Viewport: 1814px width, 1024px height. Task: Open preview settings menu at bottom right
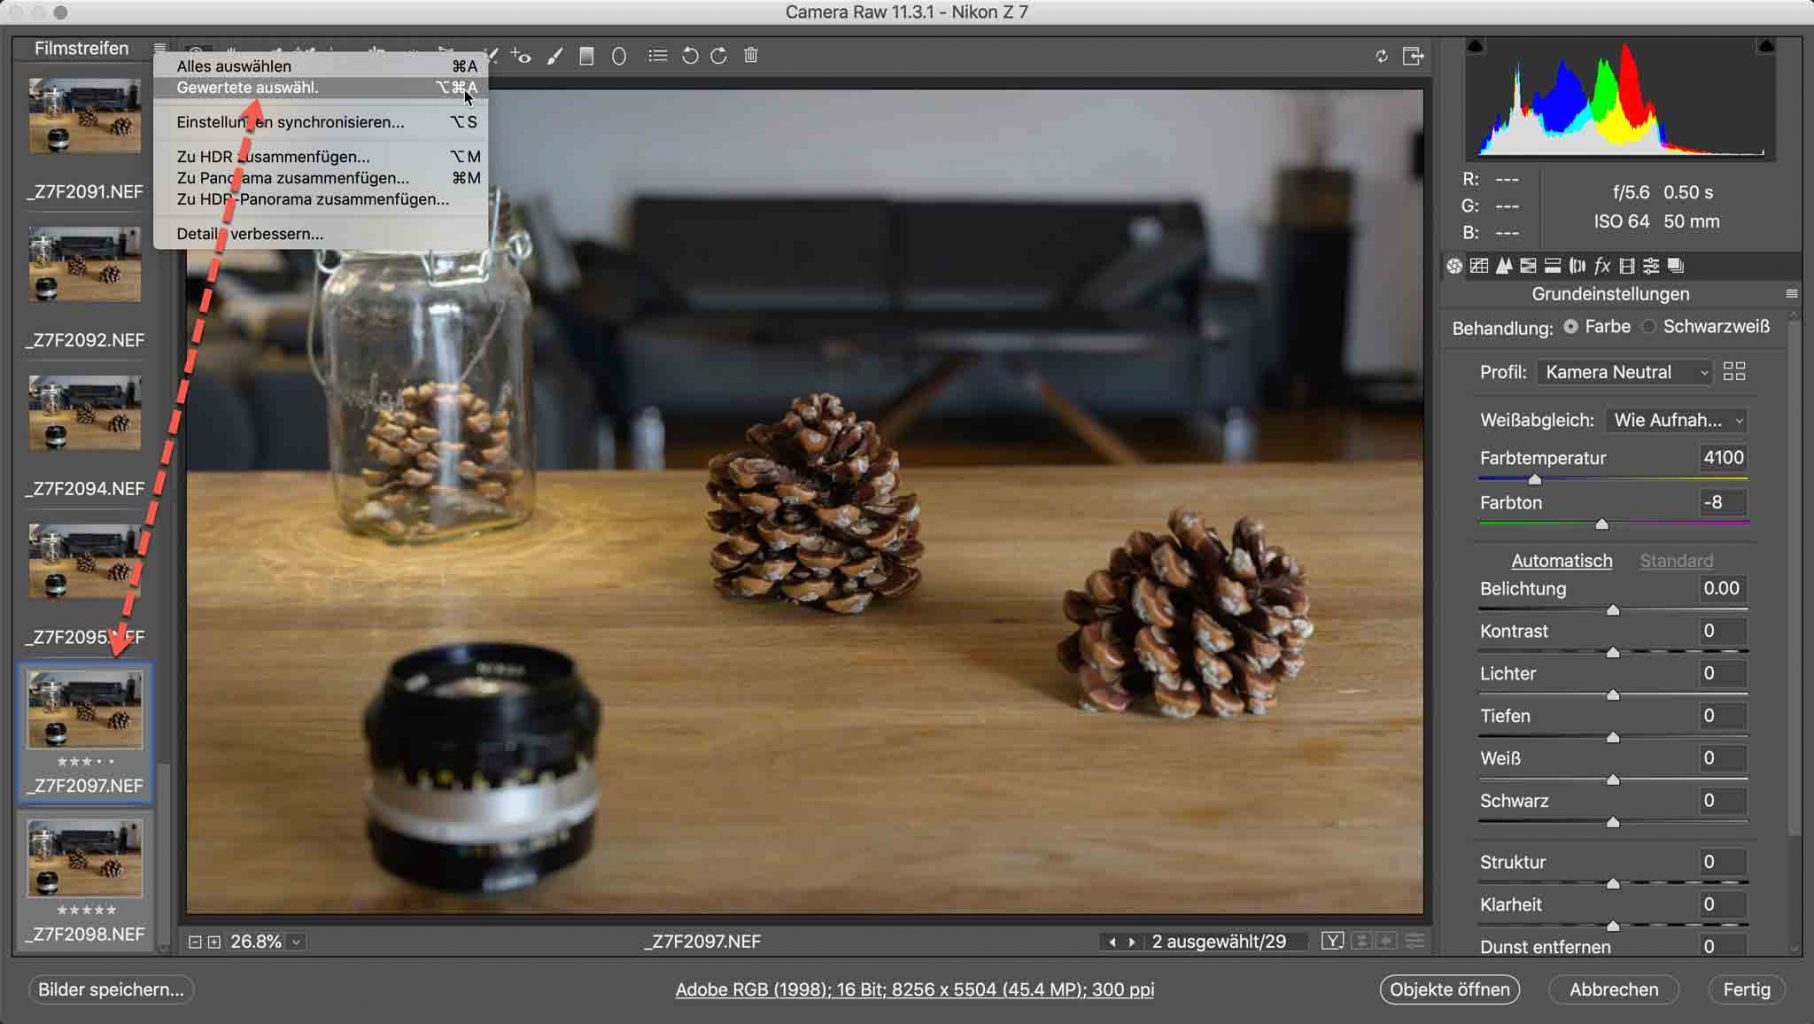tap(1415, 941)
